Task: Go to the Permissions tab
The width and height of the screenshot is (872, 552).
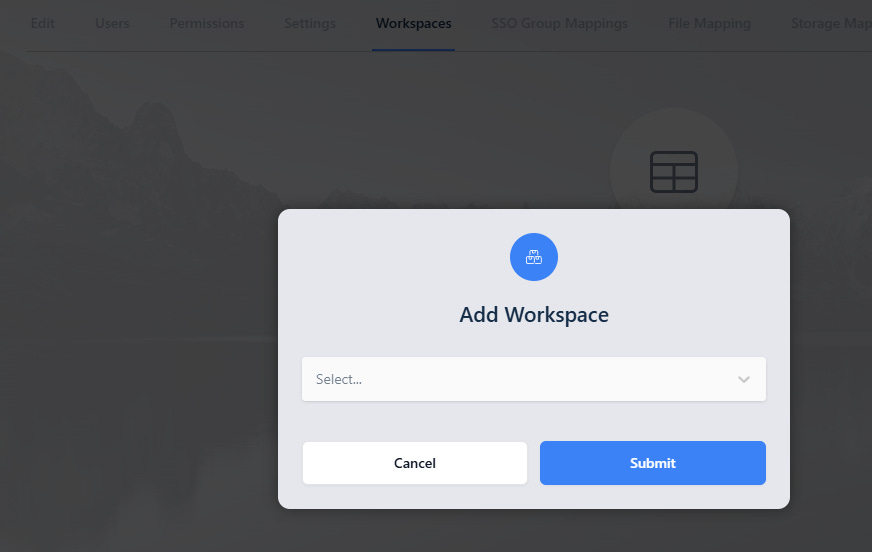Action: pyautogui.click(x=207, y=23)
